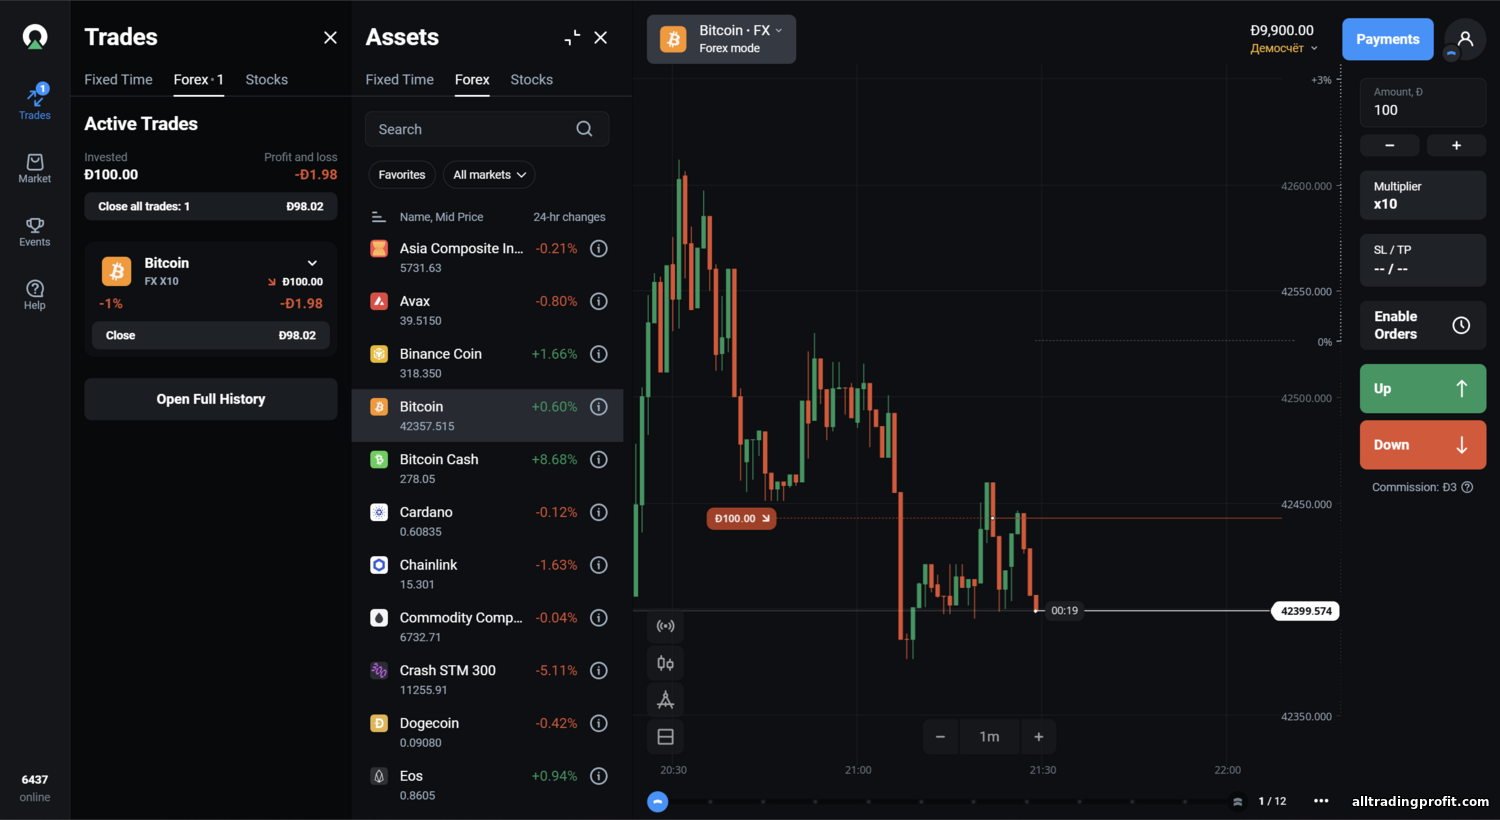Toggle the Favorites filter chip

402,175
